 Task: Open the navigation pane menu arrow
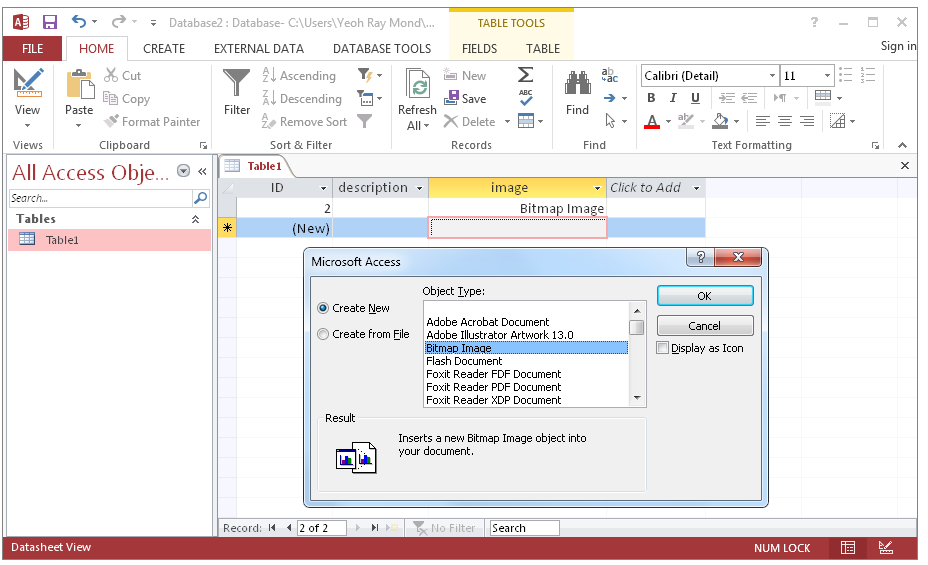183,171
